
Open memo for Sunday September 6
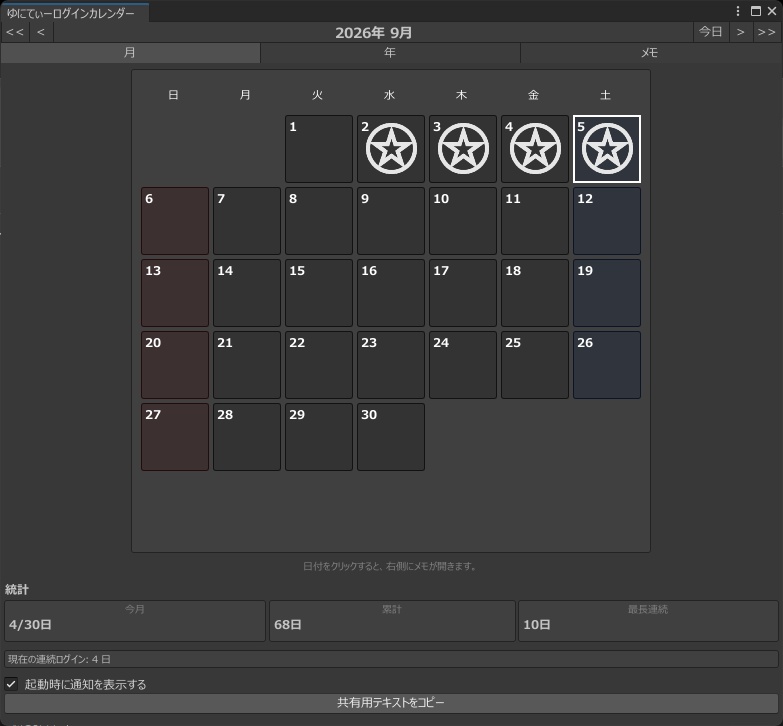coord(175,221)
